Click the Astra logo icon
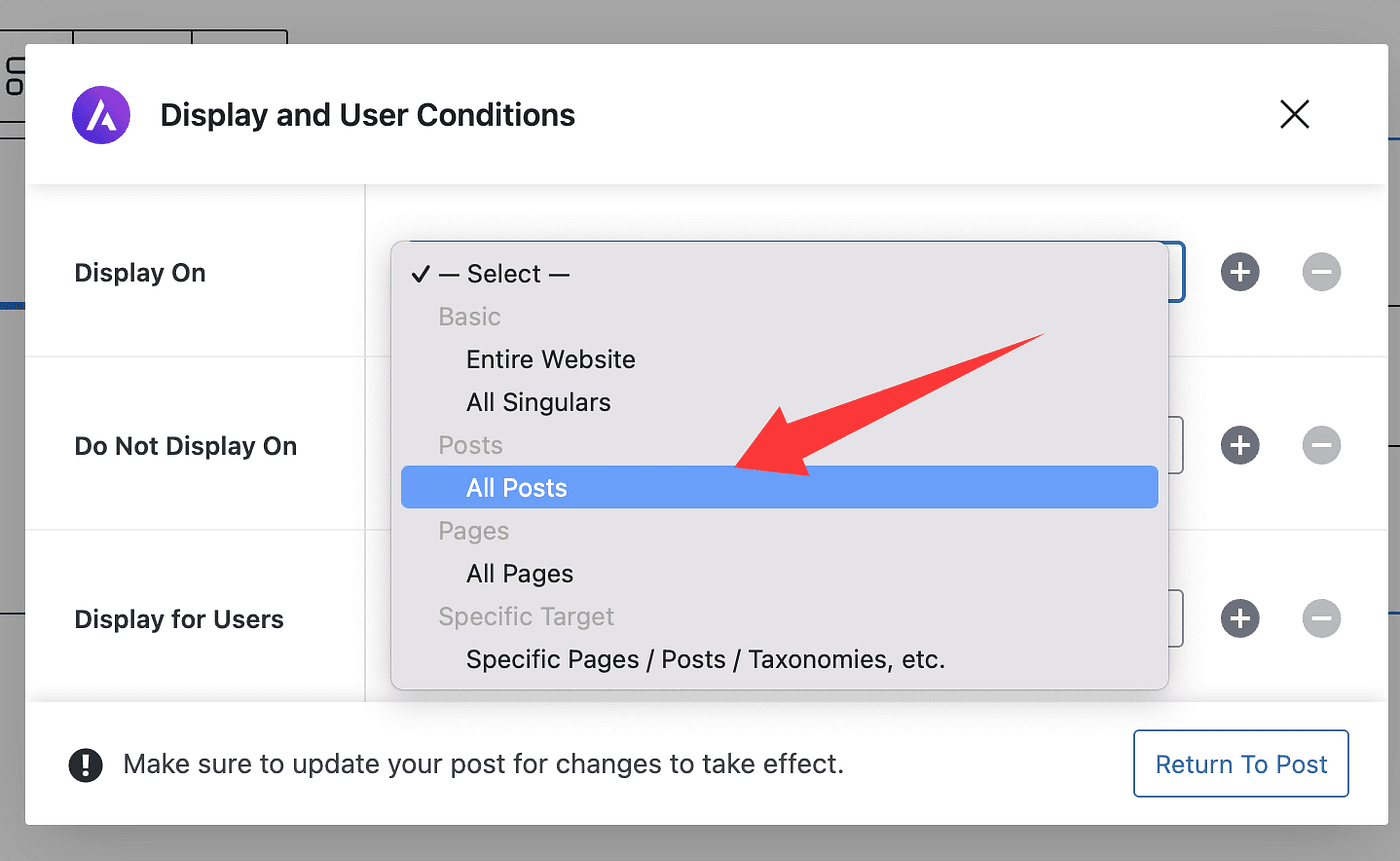The width and height of the screenshot is (1400, 861). (101, 115)
